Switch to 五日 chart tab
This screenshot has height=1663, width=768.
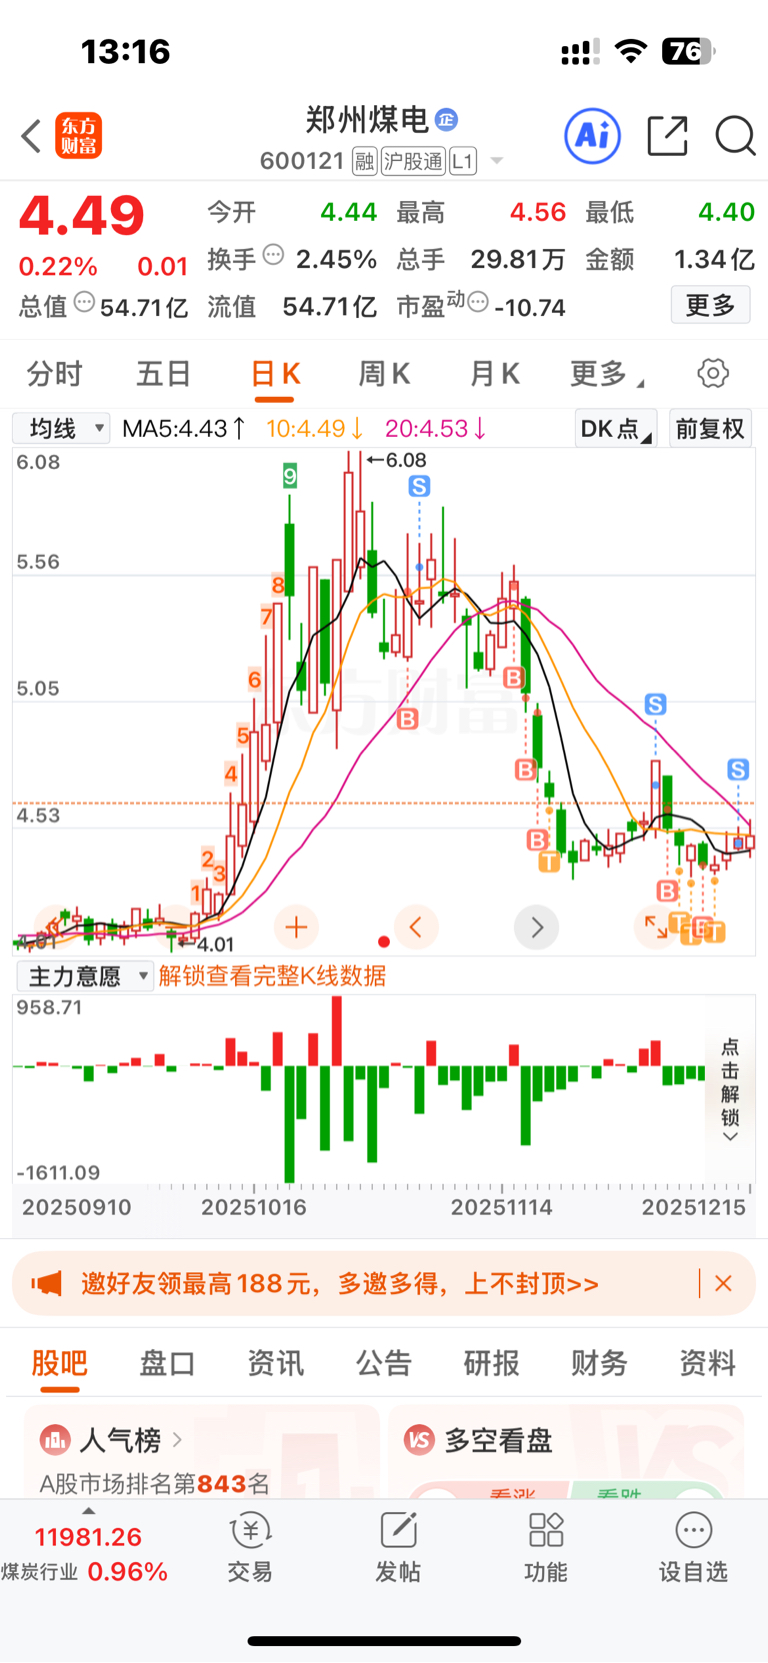163,374
